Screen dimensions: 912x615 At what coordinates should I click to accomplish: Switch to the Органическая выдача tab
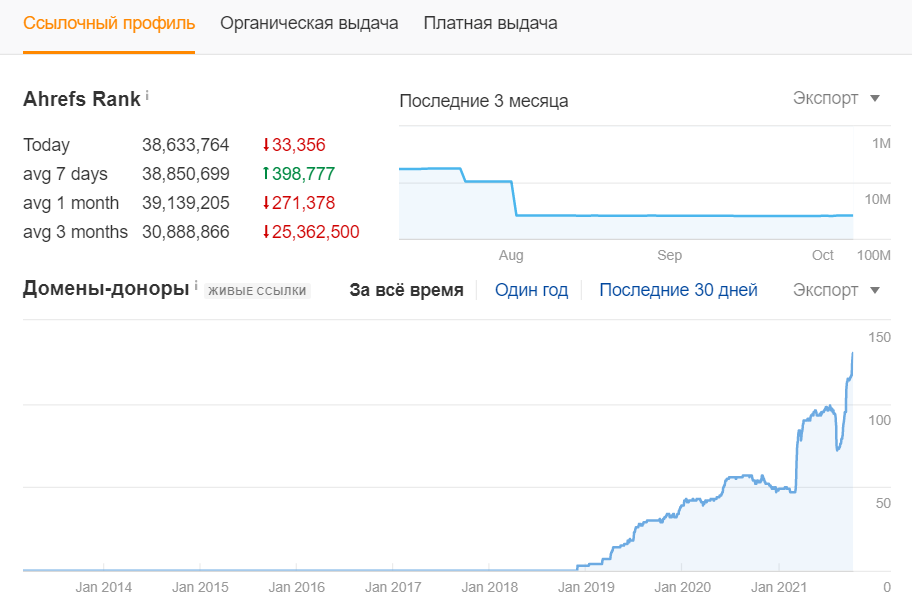(309, 23)
